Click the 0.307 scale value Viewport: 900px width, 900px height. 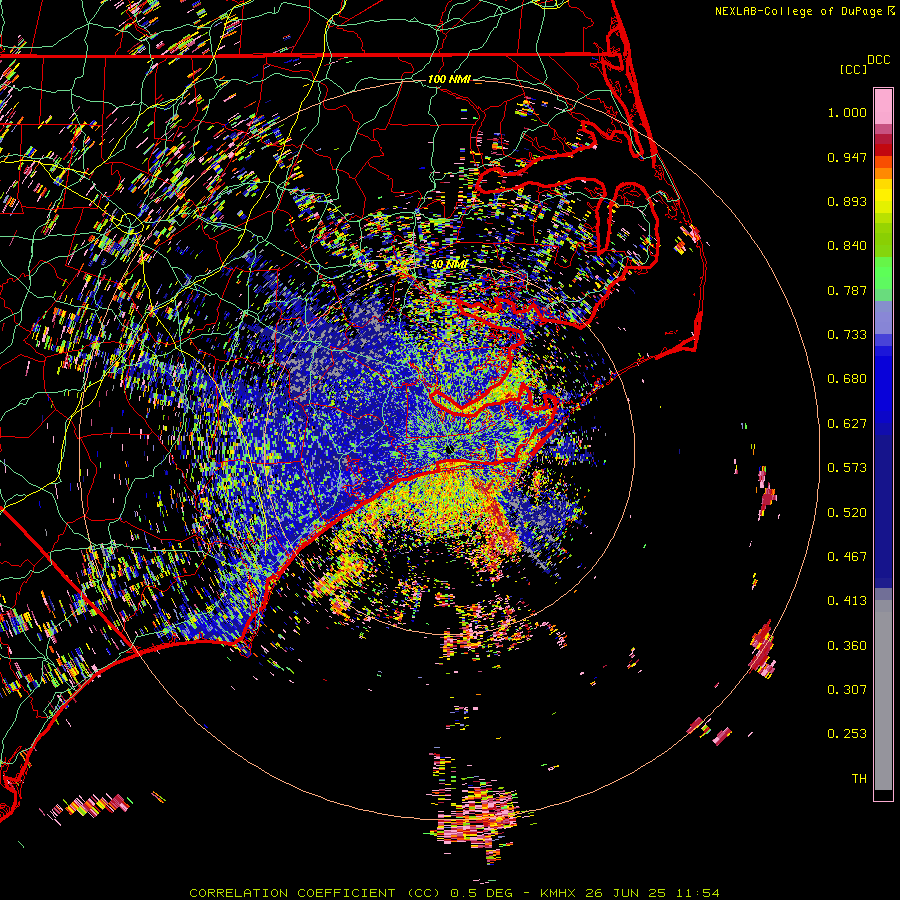coord(847,690)
